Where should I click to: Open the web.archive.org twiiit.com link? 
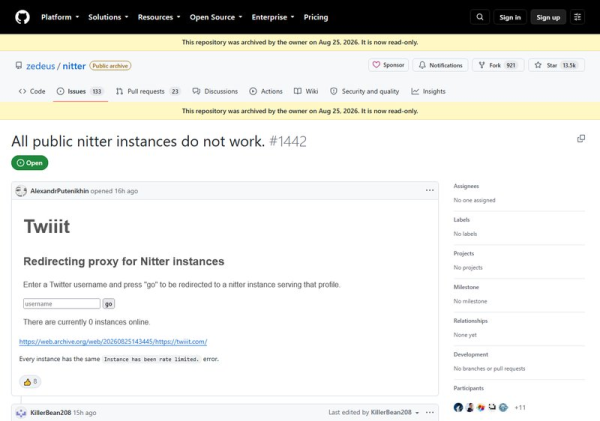tap(113, 341)
